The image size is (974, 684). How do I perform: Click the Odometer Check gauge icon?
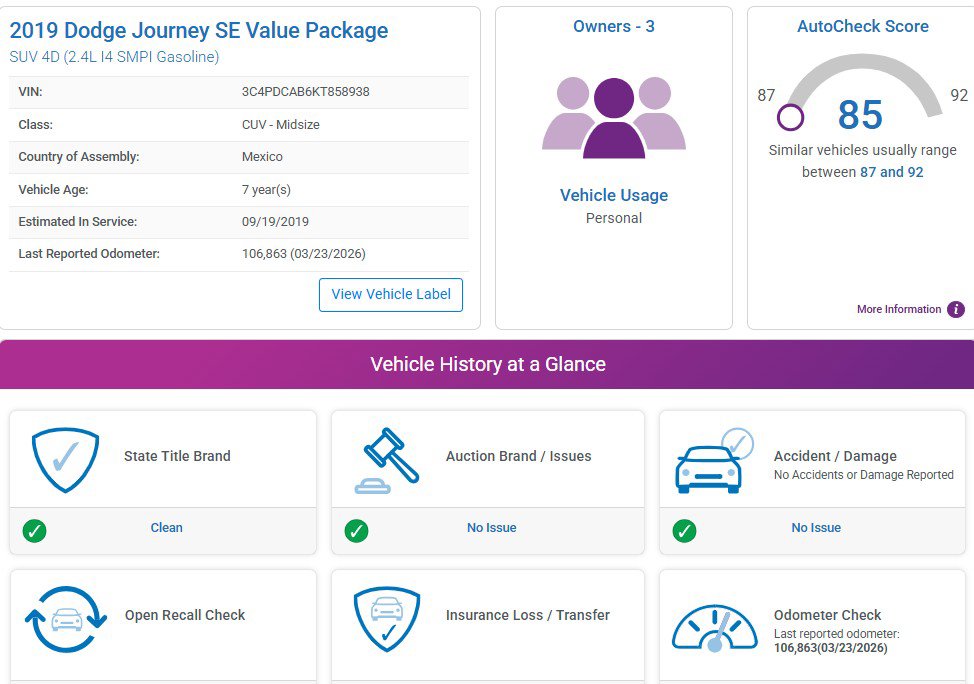[x=715, y=628]
